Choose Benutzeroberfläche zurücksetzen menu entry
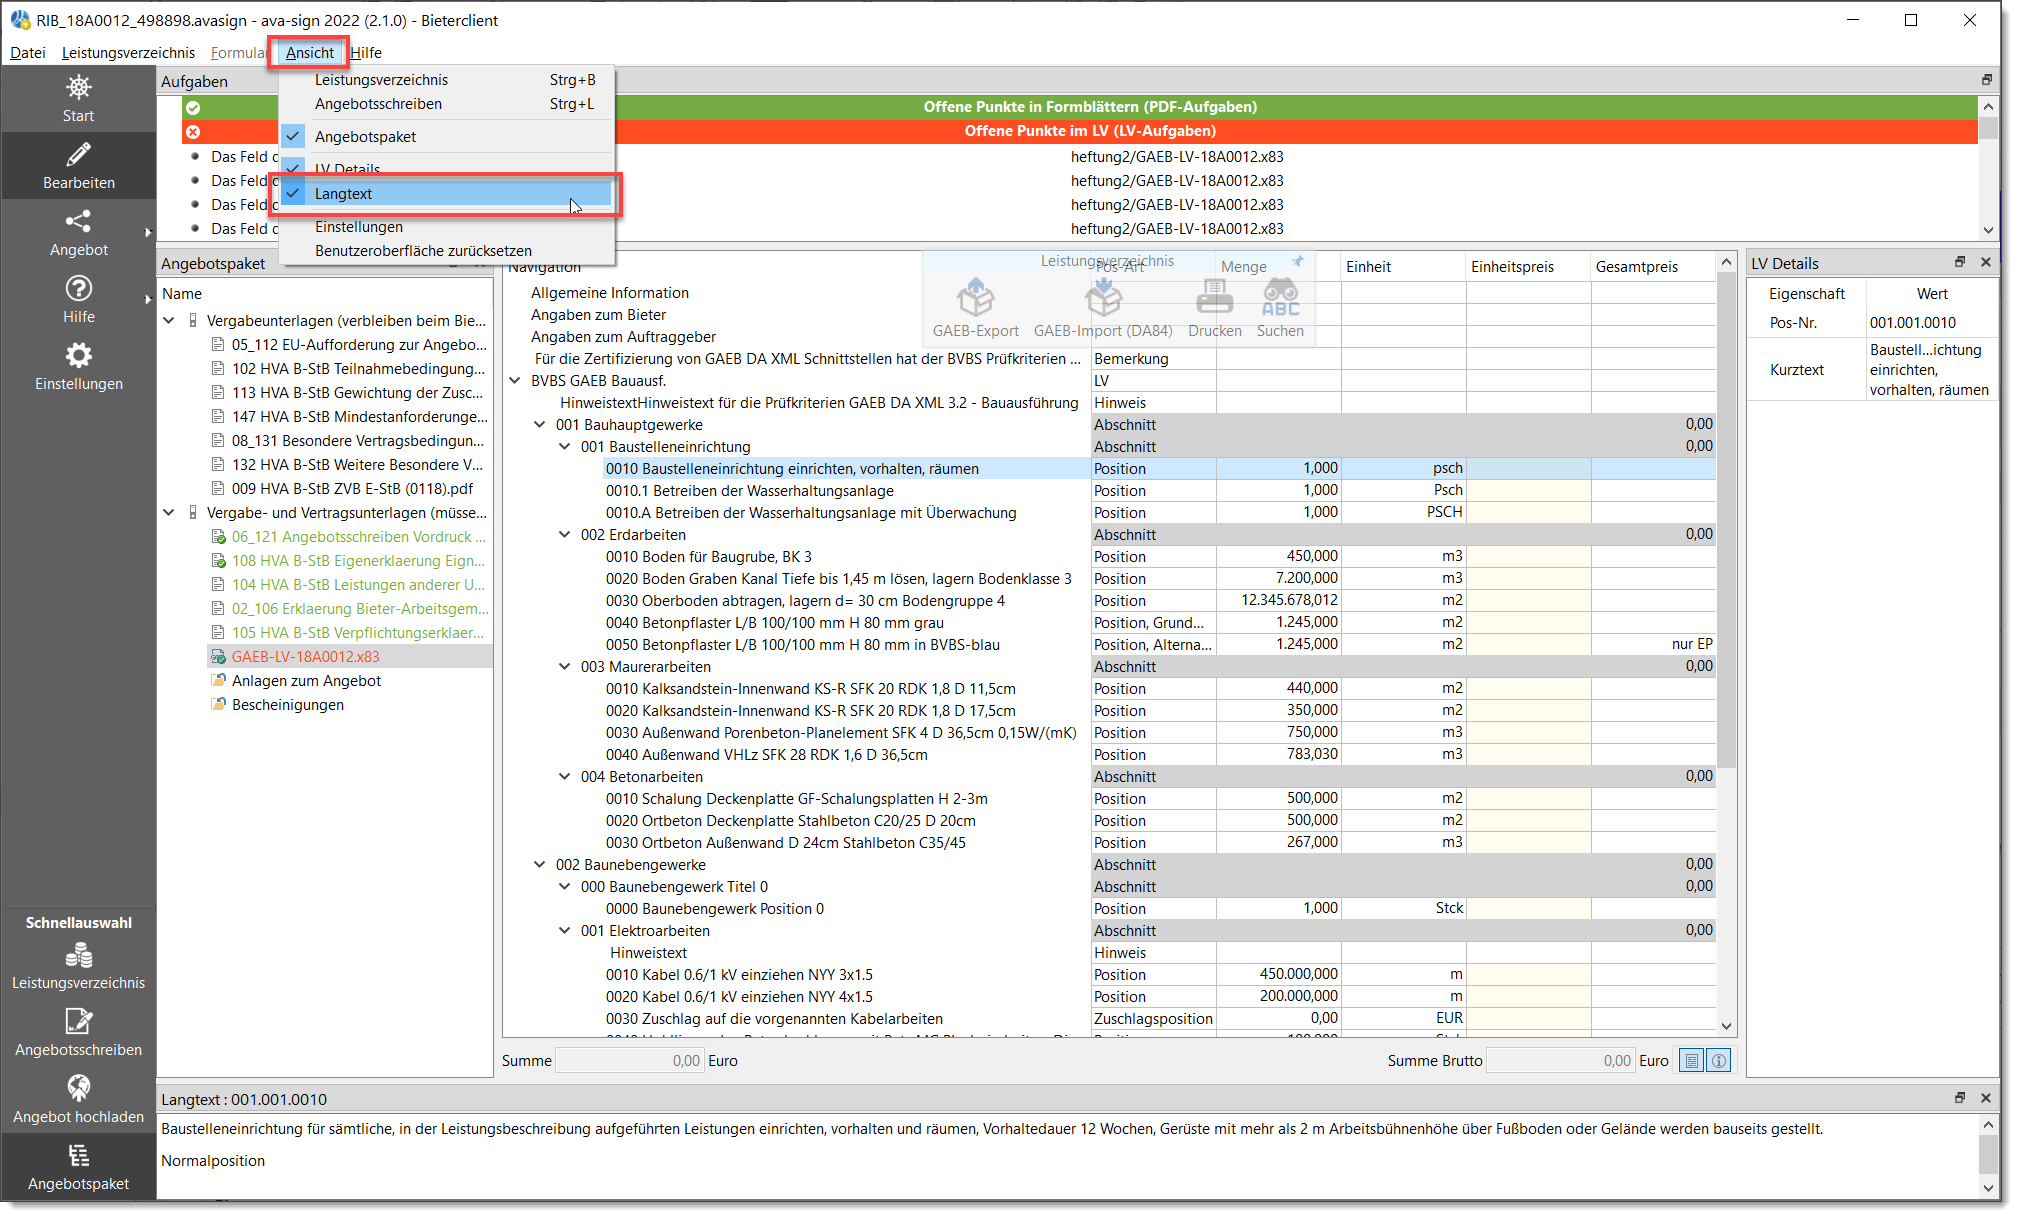 pos(446,251)
